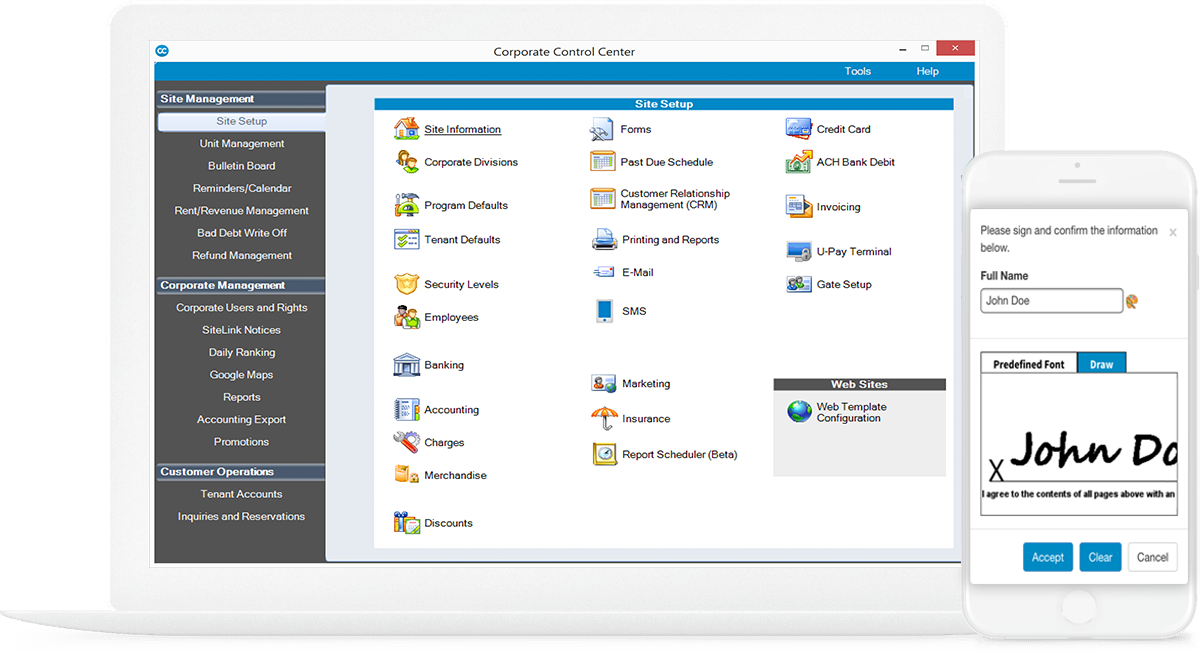
Task: Open the Gate Setup icon
Action: [x=798, y=284]
